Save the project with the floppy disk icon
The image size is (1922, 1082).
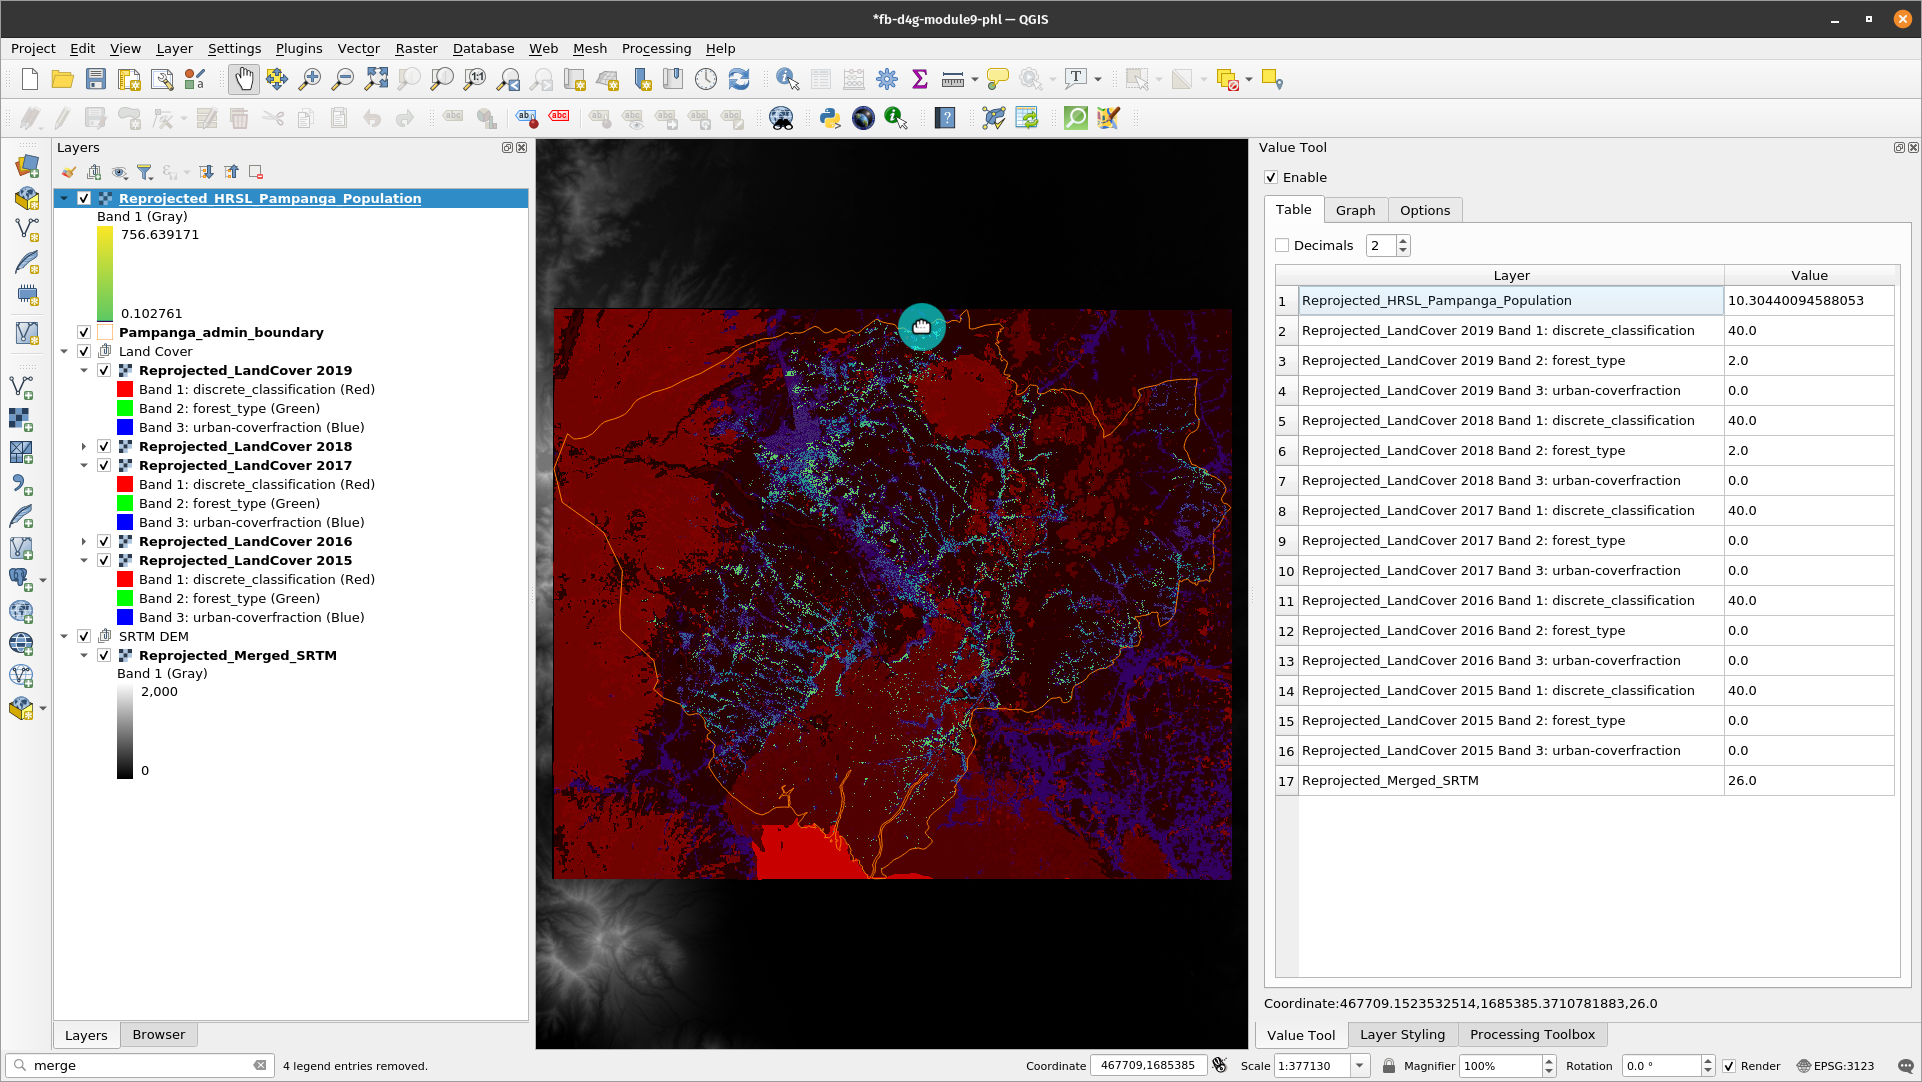[95, 79]
